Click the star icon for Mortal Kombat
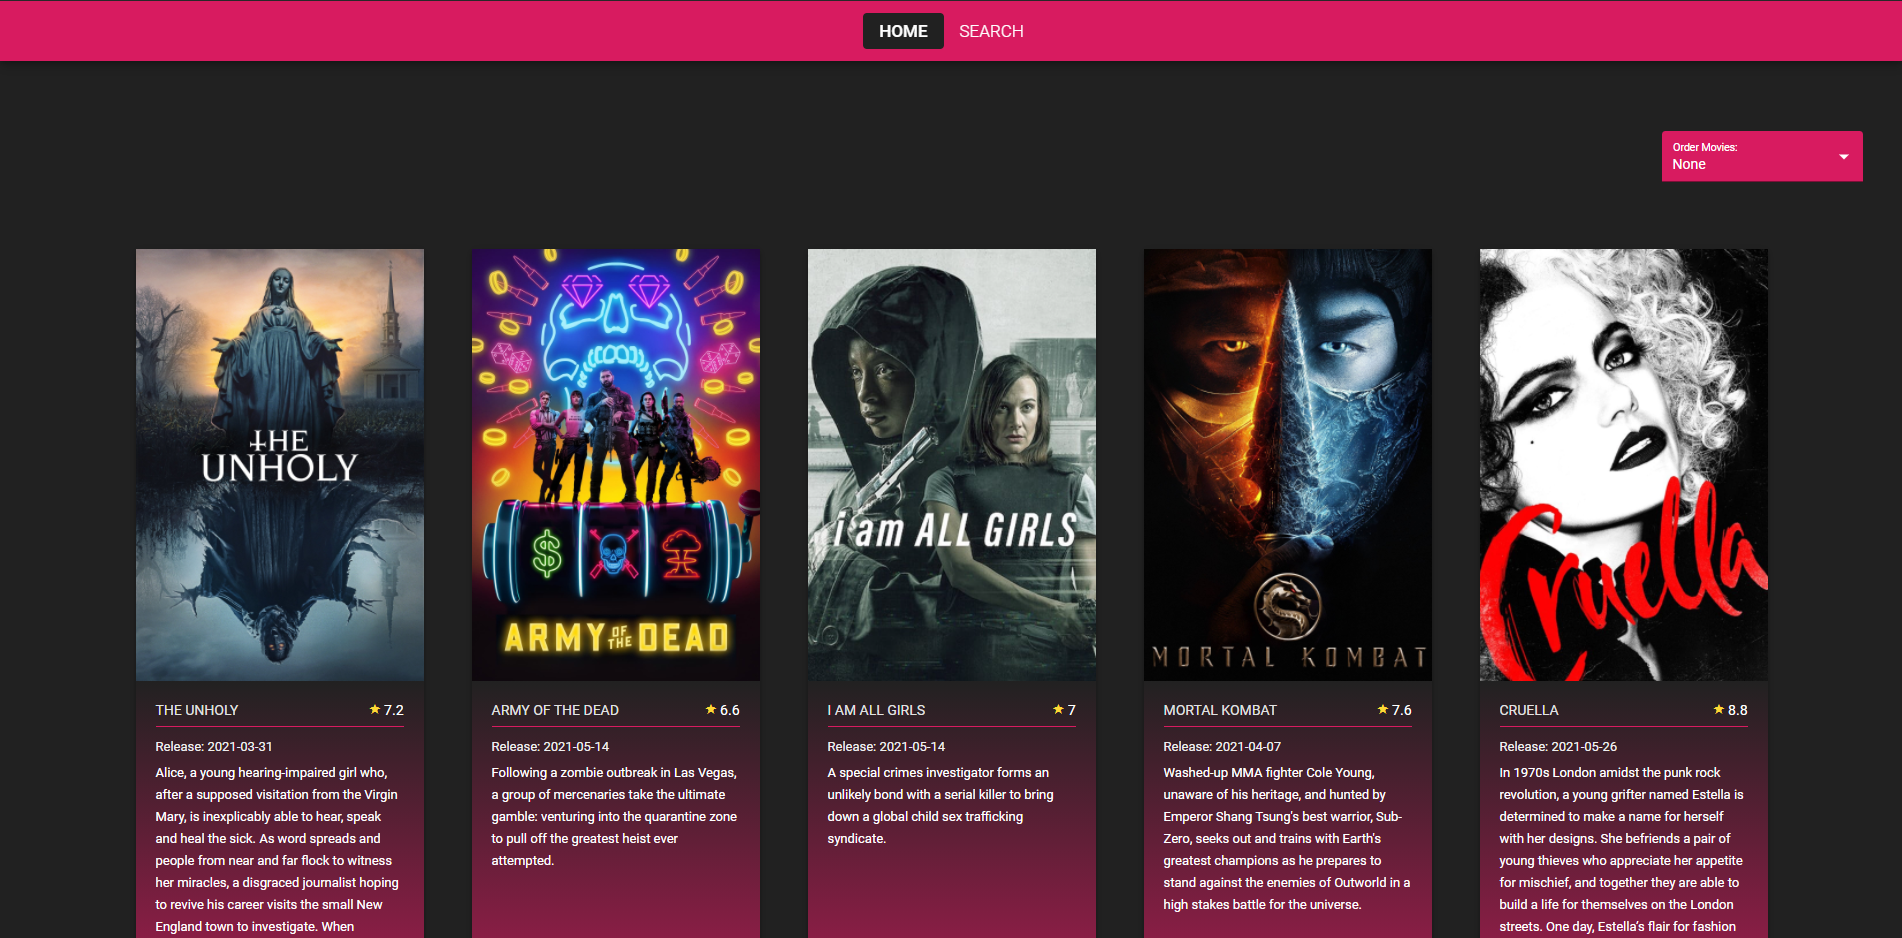The width and height of the screenshot is (1902, 938). 1383,709
